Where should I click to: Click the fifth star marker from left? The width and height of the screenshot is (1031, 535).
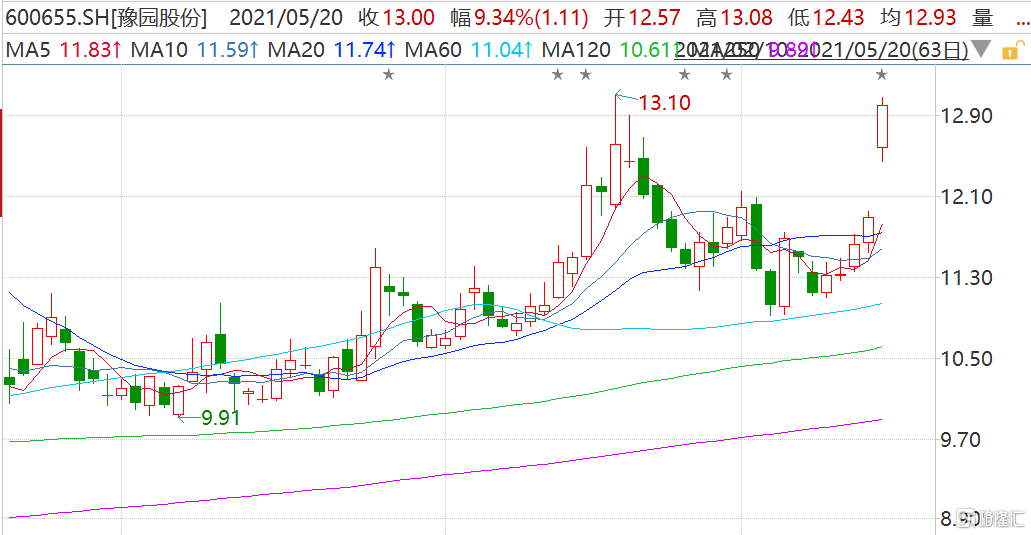point(727,75)
